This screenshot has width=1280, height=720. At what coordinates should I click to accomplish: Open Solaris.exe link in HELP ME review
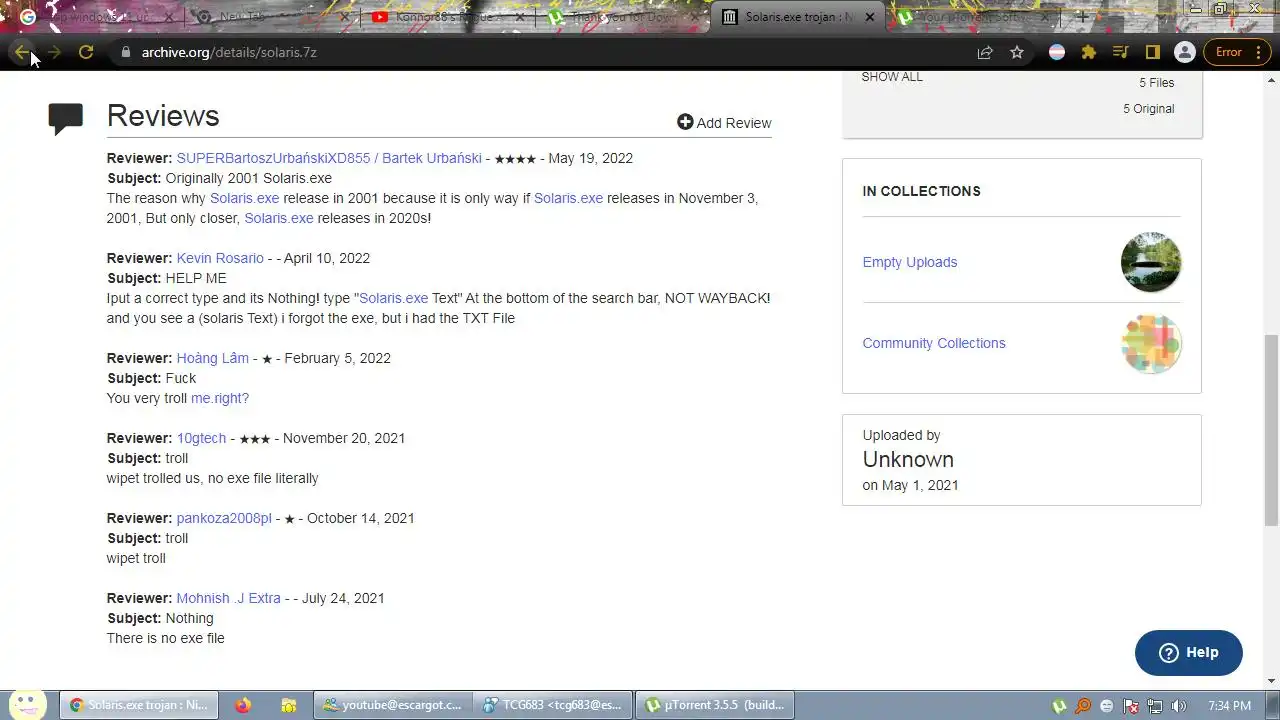(x=394, y=298)
